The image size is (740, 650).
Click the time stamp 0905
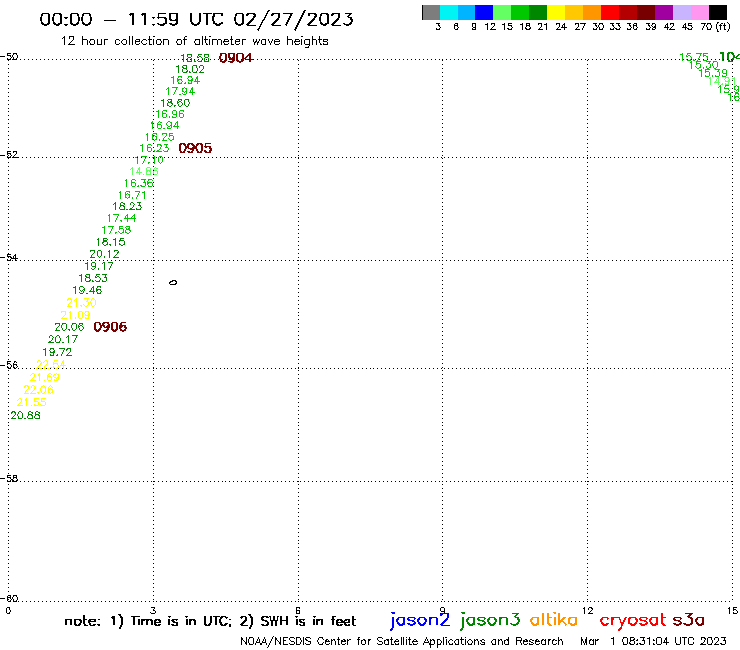(195, 148)
